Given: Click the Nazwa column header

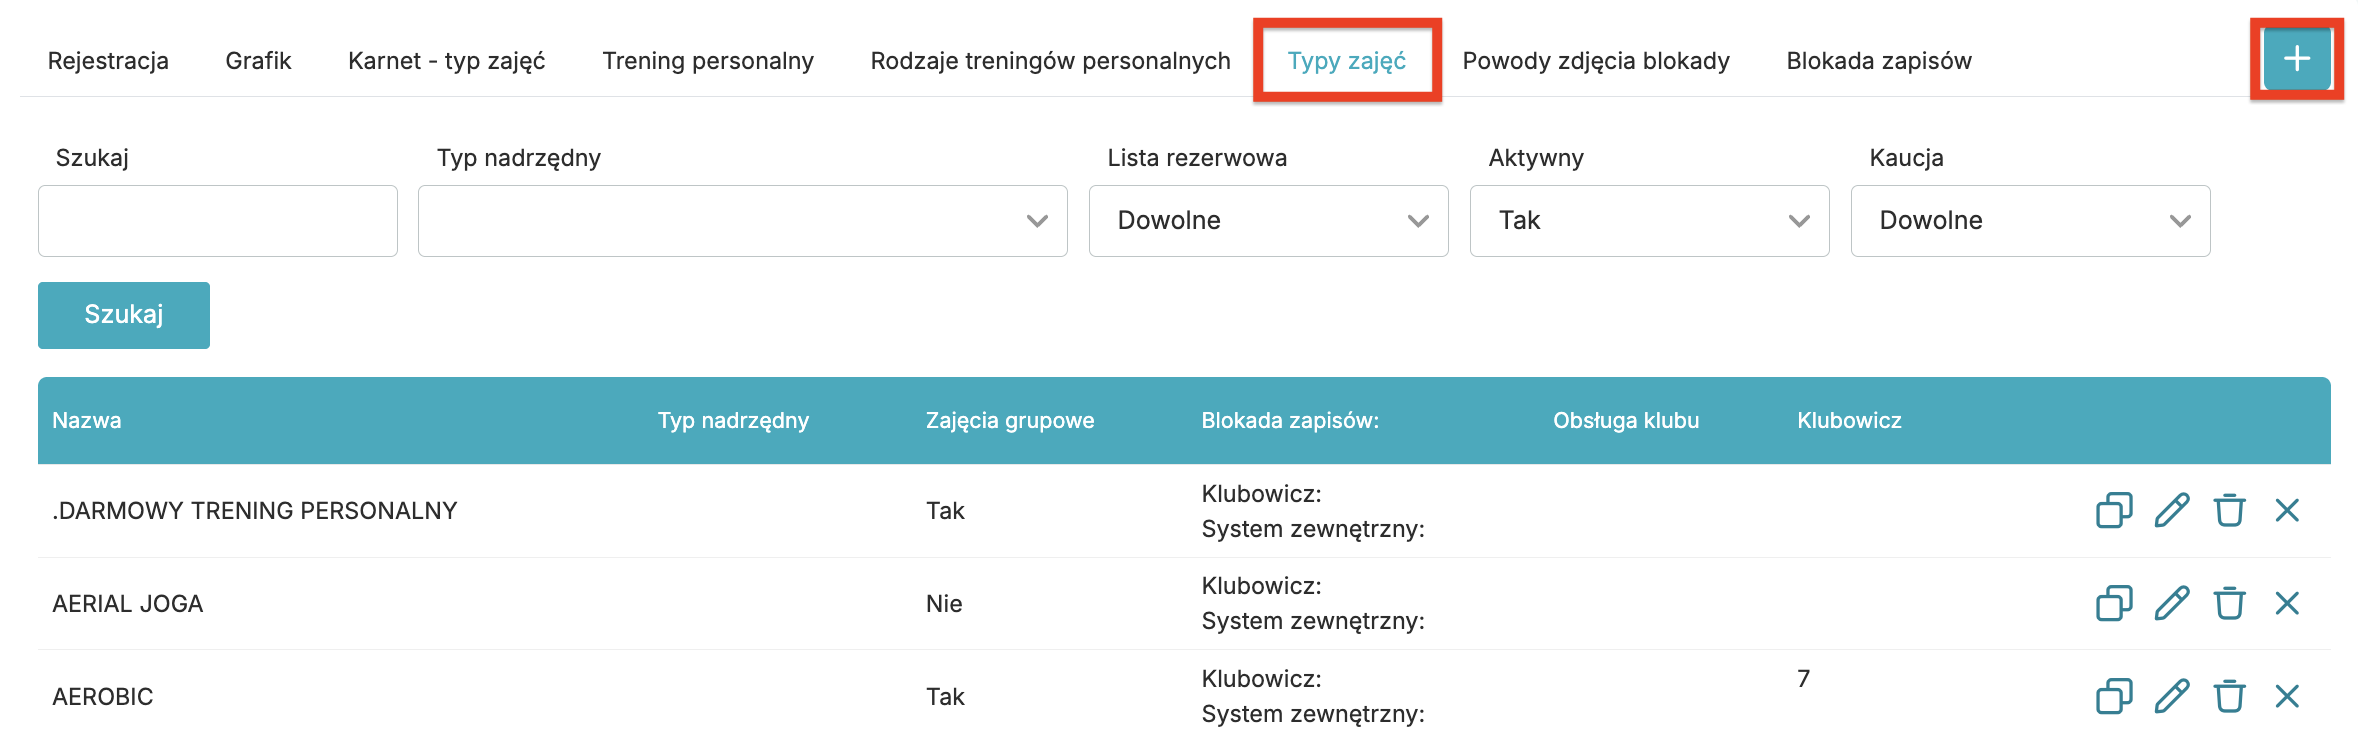Looking at the screenshot, I should (87, 420).
